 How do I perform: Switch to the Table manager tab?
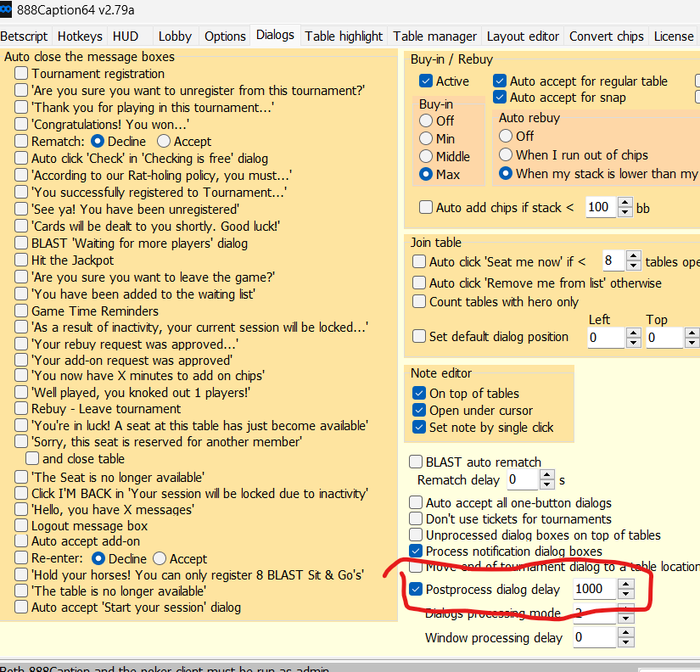click(x=435, y=36)
